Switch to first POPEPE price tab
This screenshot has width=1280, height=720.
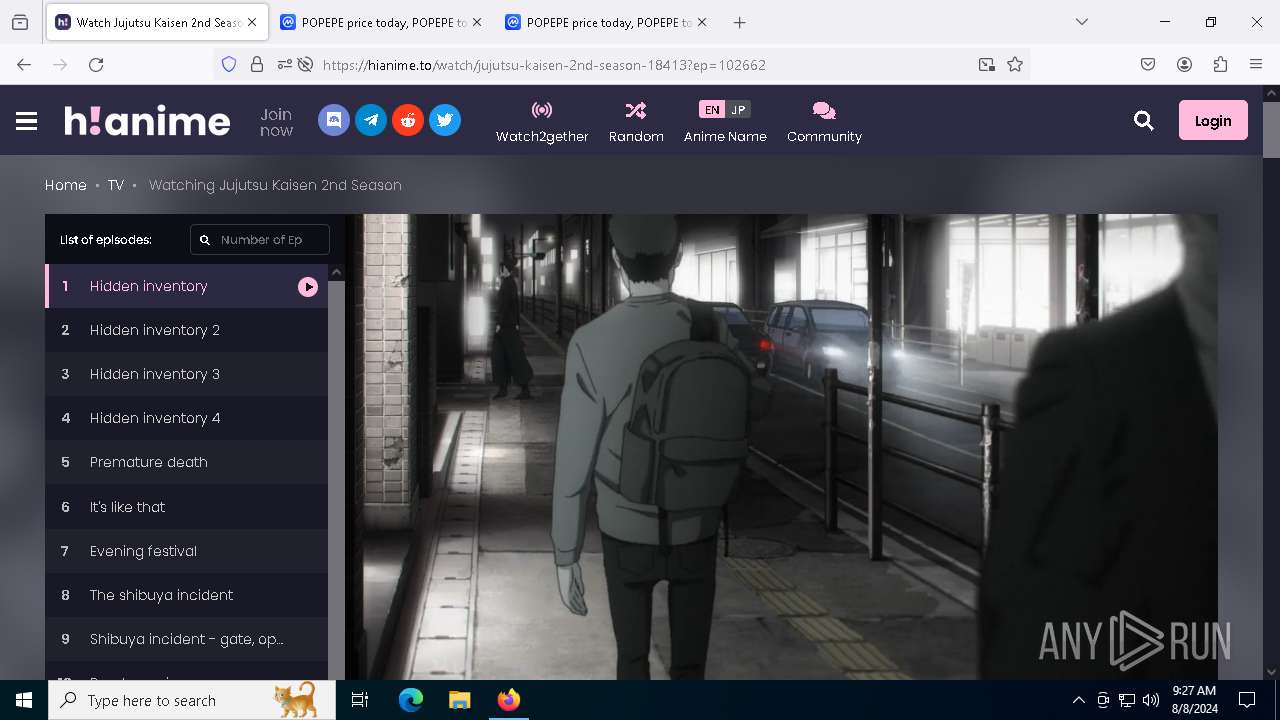coord(381,22)
